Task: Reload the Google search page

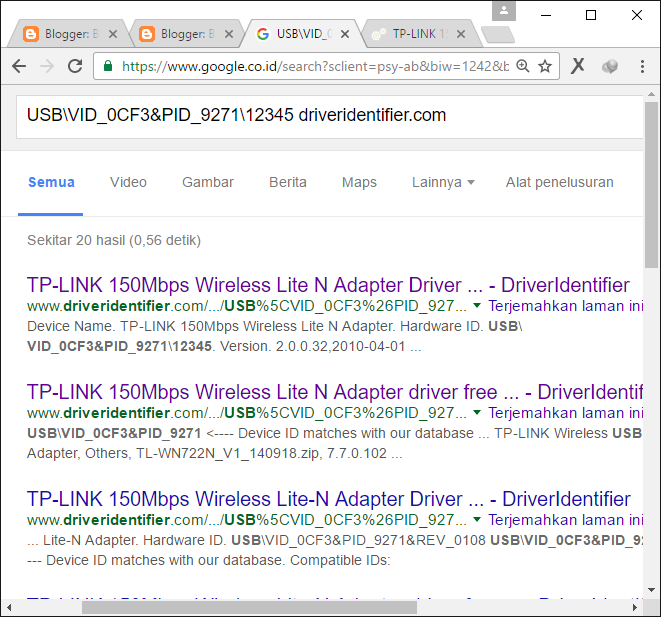Action: click(75, 66)
